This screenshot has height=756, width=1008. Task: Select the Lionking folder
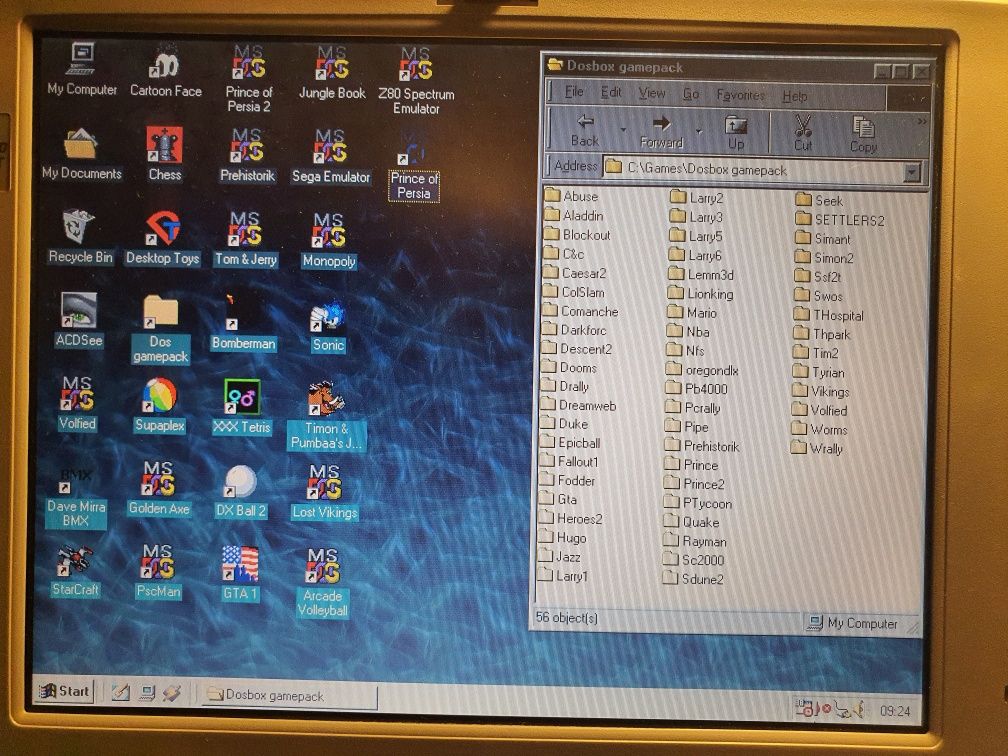tap(701, 293)
